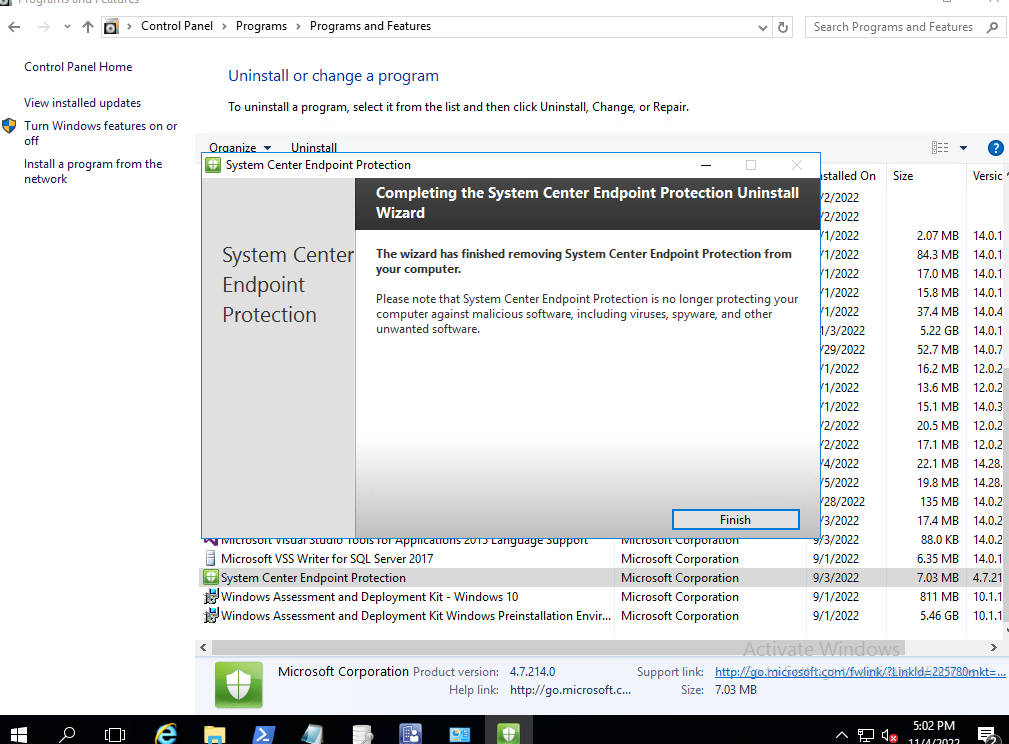Select the Windows Preinstallation Environment kit row

[602, 616]
